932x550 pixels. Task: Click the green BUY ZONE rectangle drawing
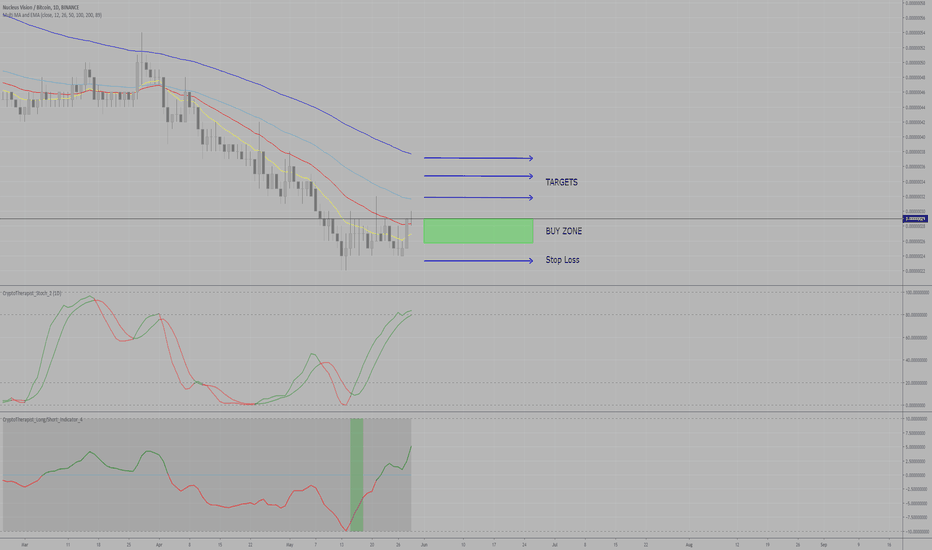pyautogui.click(x=478, y=231)
